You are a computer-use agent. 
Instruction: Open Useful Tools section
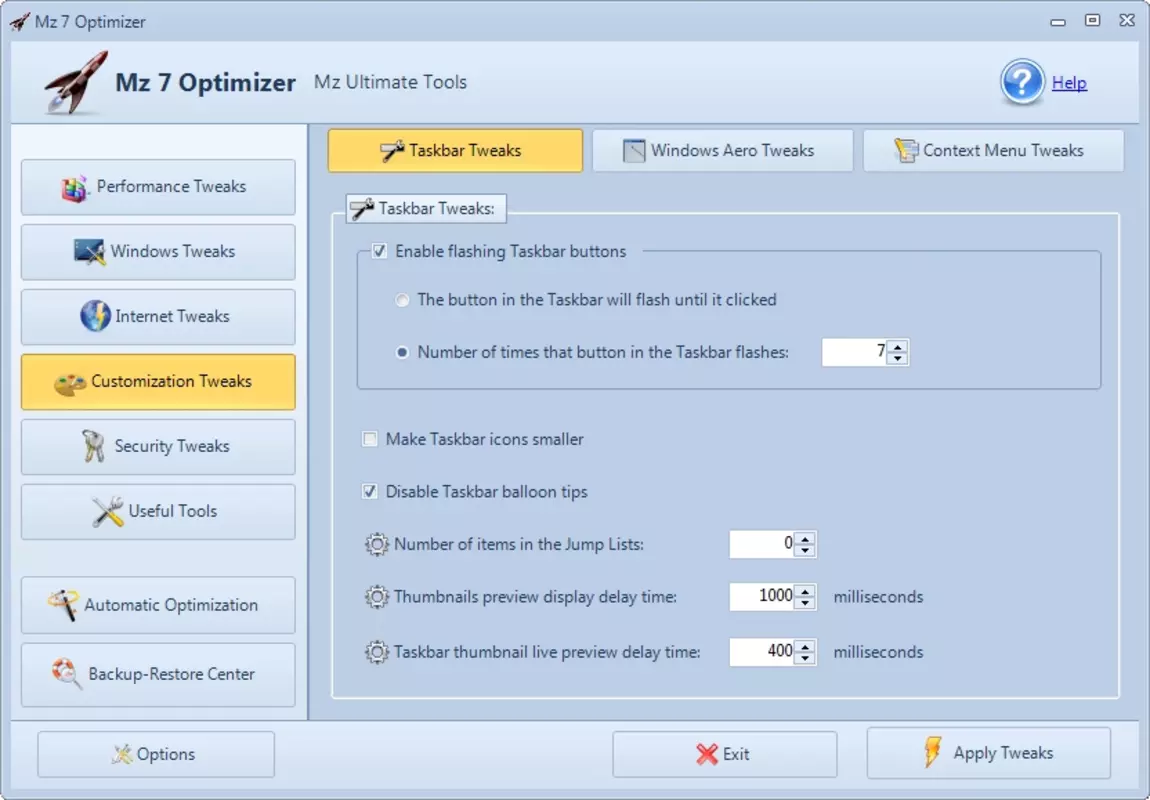(x=158, y=511)
